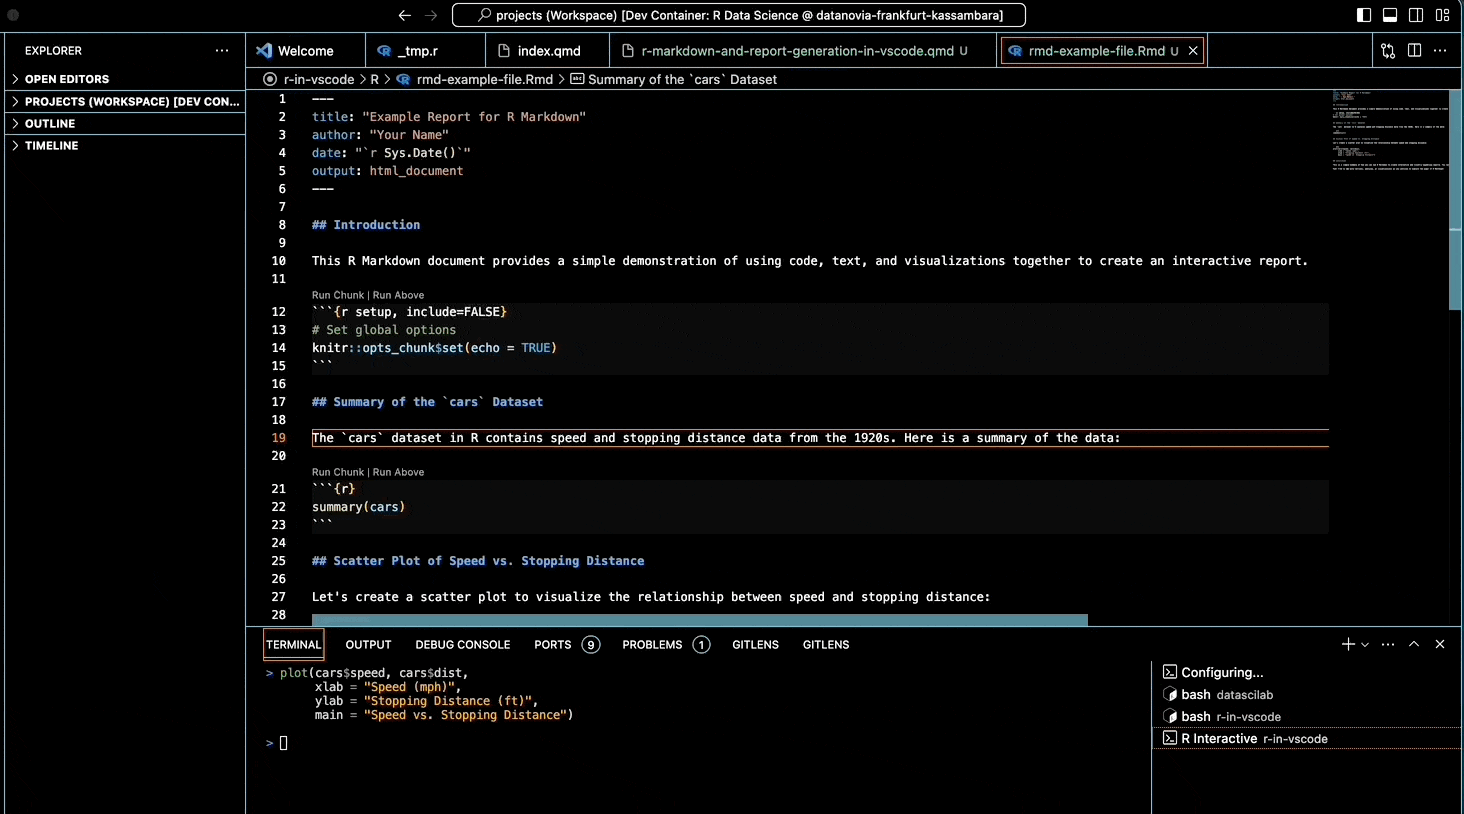Image resolution: width=1464 pixels, height=814 pixels.
Task: Run Above for the summary(cars) chunk
Action: point(398,472)
